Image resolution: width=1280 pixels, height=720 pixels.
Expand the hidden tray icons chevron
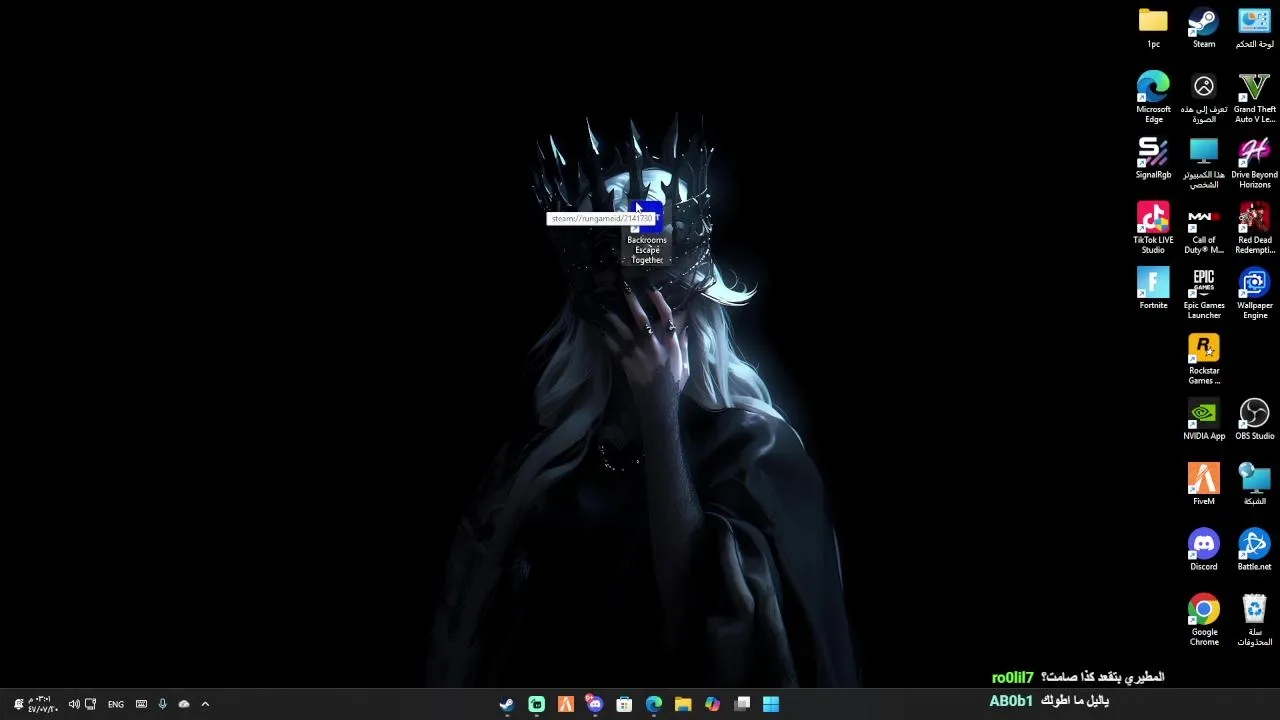[x=205, y=704]
